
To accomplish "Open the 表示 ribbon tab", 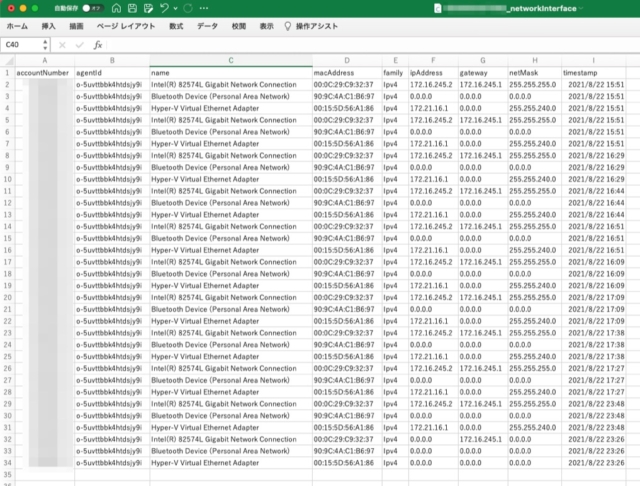I will click(x=267, y=27).
